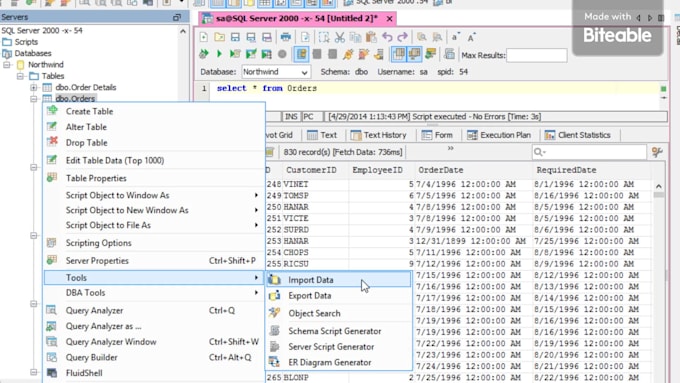The width and height of the screenshot is (680, 383).
Task: Show more result tabs with the chevron
Action: pyautogui.click(x=451, y=148)
